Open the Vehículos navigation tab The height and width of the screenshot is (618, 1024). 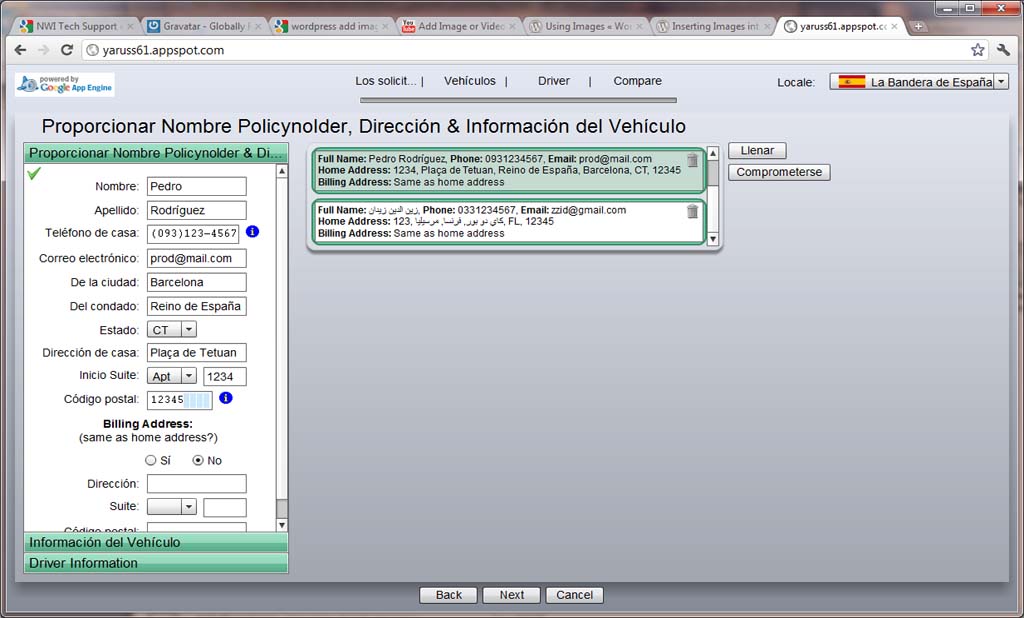pyautogui.click(x=469, y=81)
